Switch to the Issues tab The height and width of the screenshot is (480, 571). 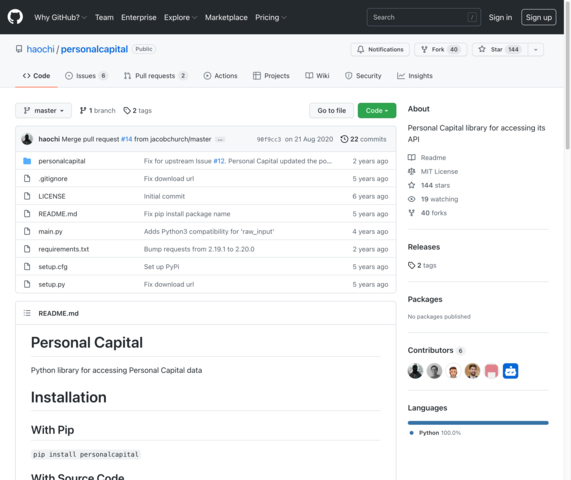coord(86,76)
